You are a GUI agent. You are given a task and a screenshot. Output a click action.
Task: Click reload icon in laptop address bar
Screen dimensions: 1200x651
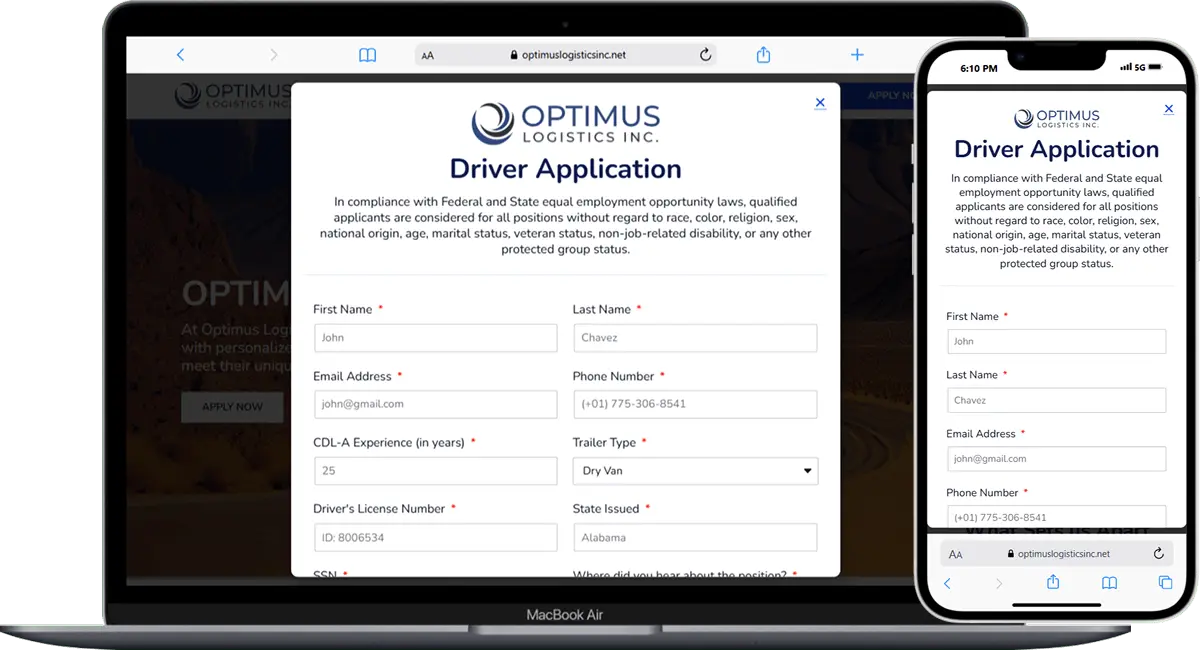click(x=705, y=55)
